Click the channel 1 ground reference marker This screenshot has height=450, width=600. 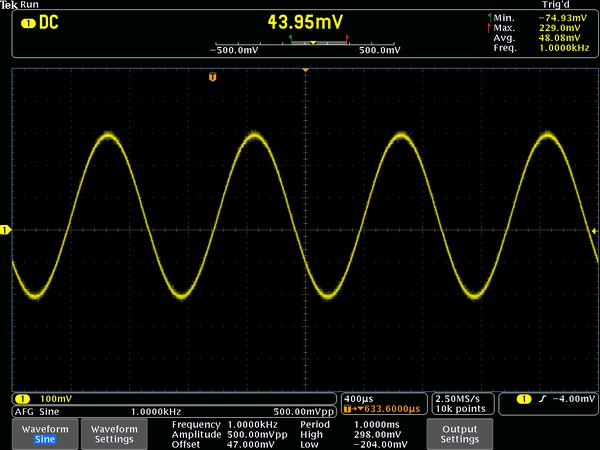click(x=5, y=231)
